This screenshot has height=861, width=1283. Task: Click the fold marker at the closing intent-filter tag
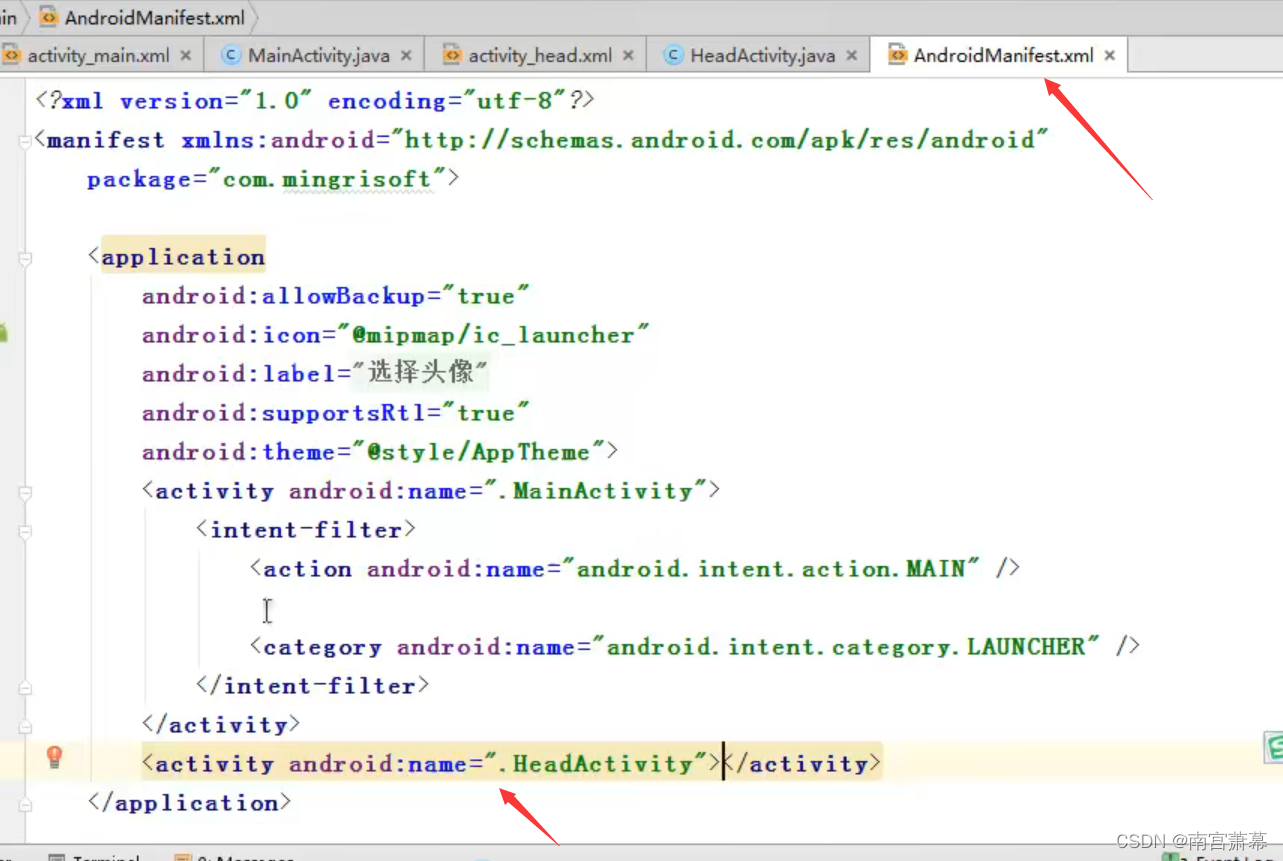tap(25, 688)
